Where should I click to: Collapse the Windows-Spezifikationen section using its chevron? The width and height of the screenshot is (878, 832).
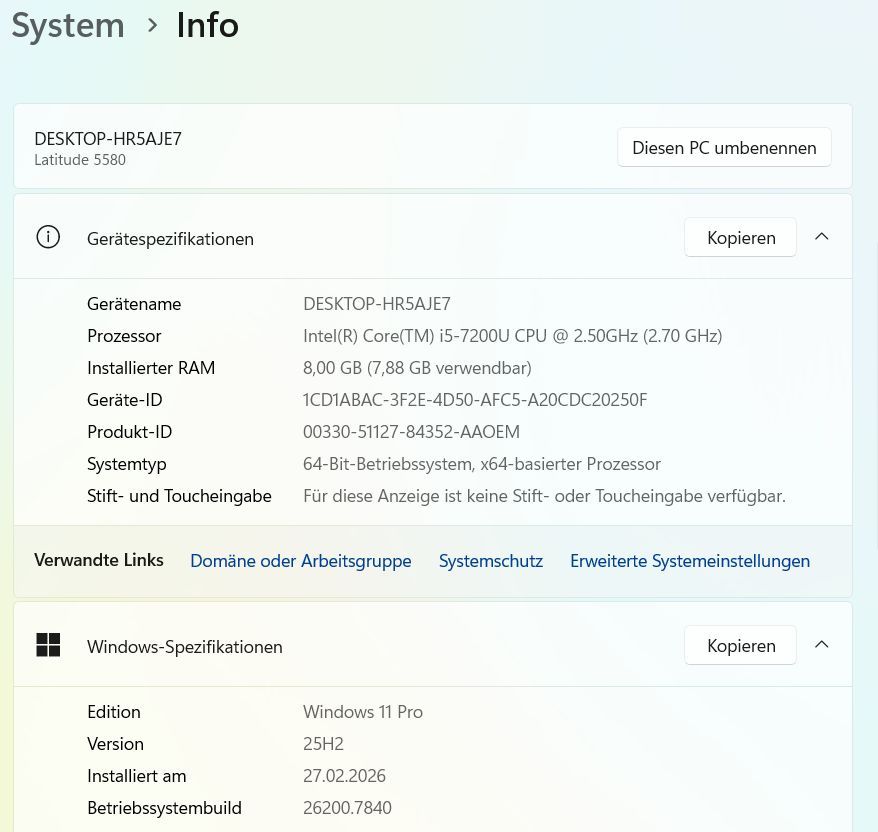pos(821,645)
